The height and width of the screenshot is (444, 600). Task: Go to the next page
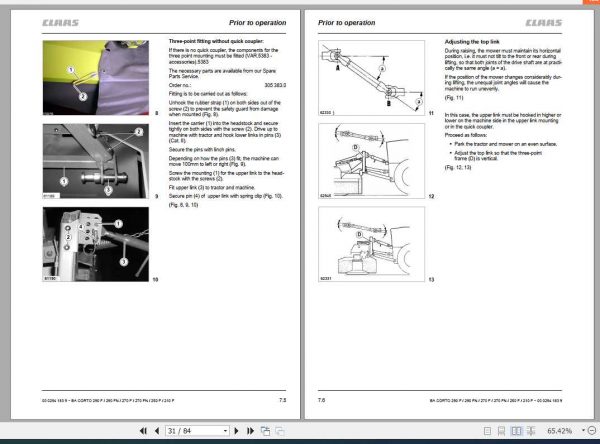[236, 431]
